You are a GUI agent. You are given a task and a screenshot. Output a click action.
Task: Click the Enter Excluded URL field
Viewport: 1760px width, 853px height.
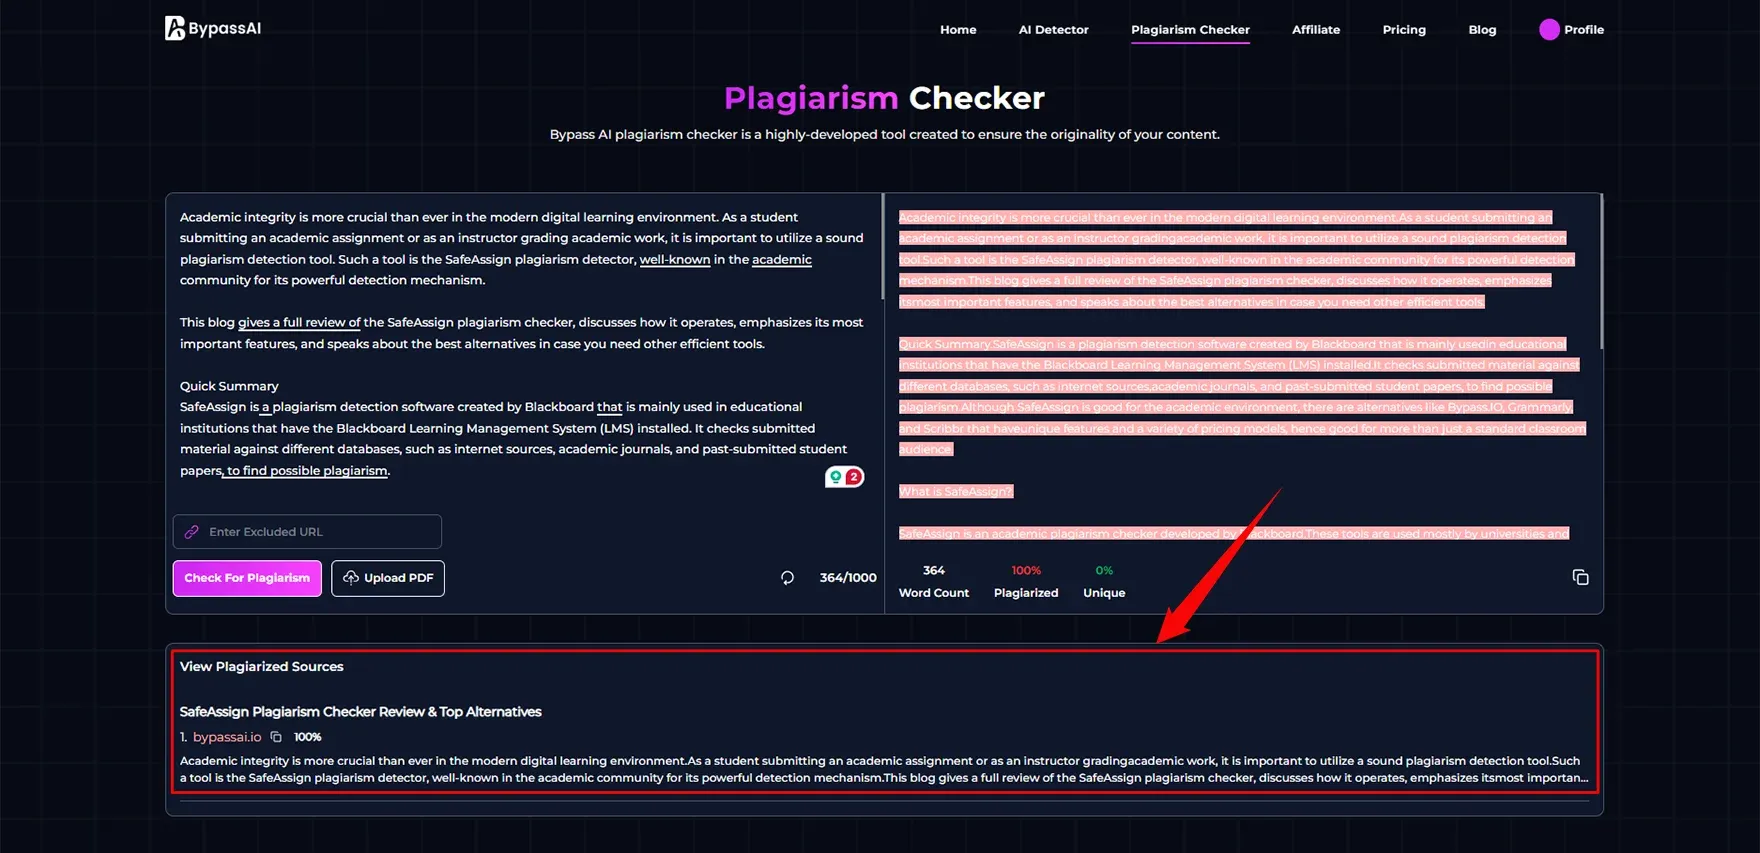click(307, 532)
